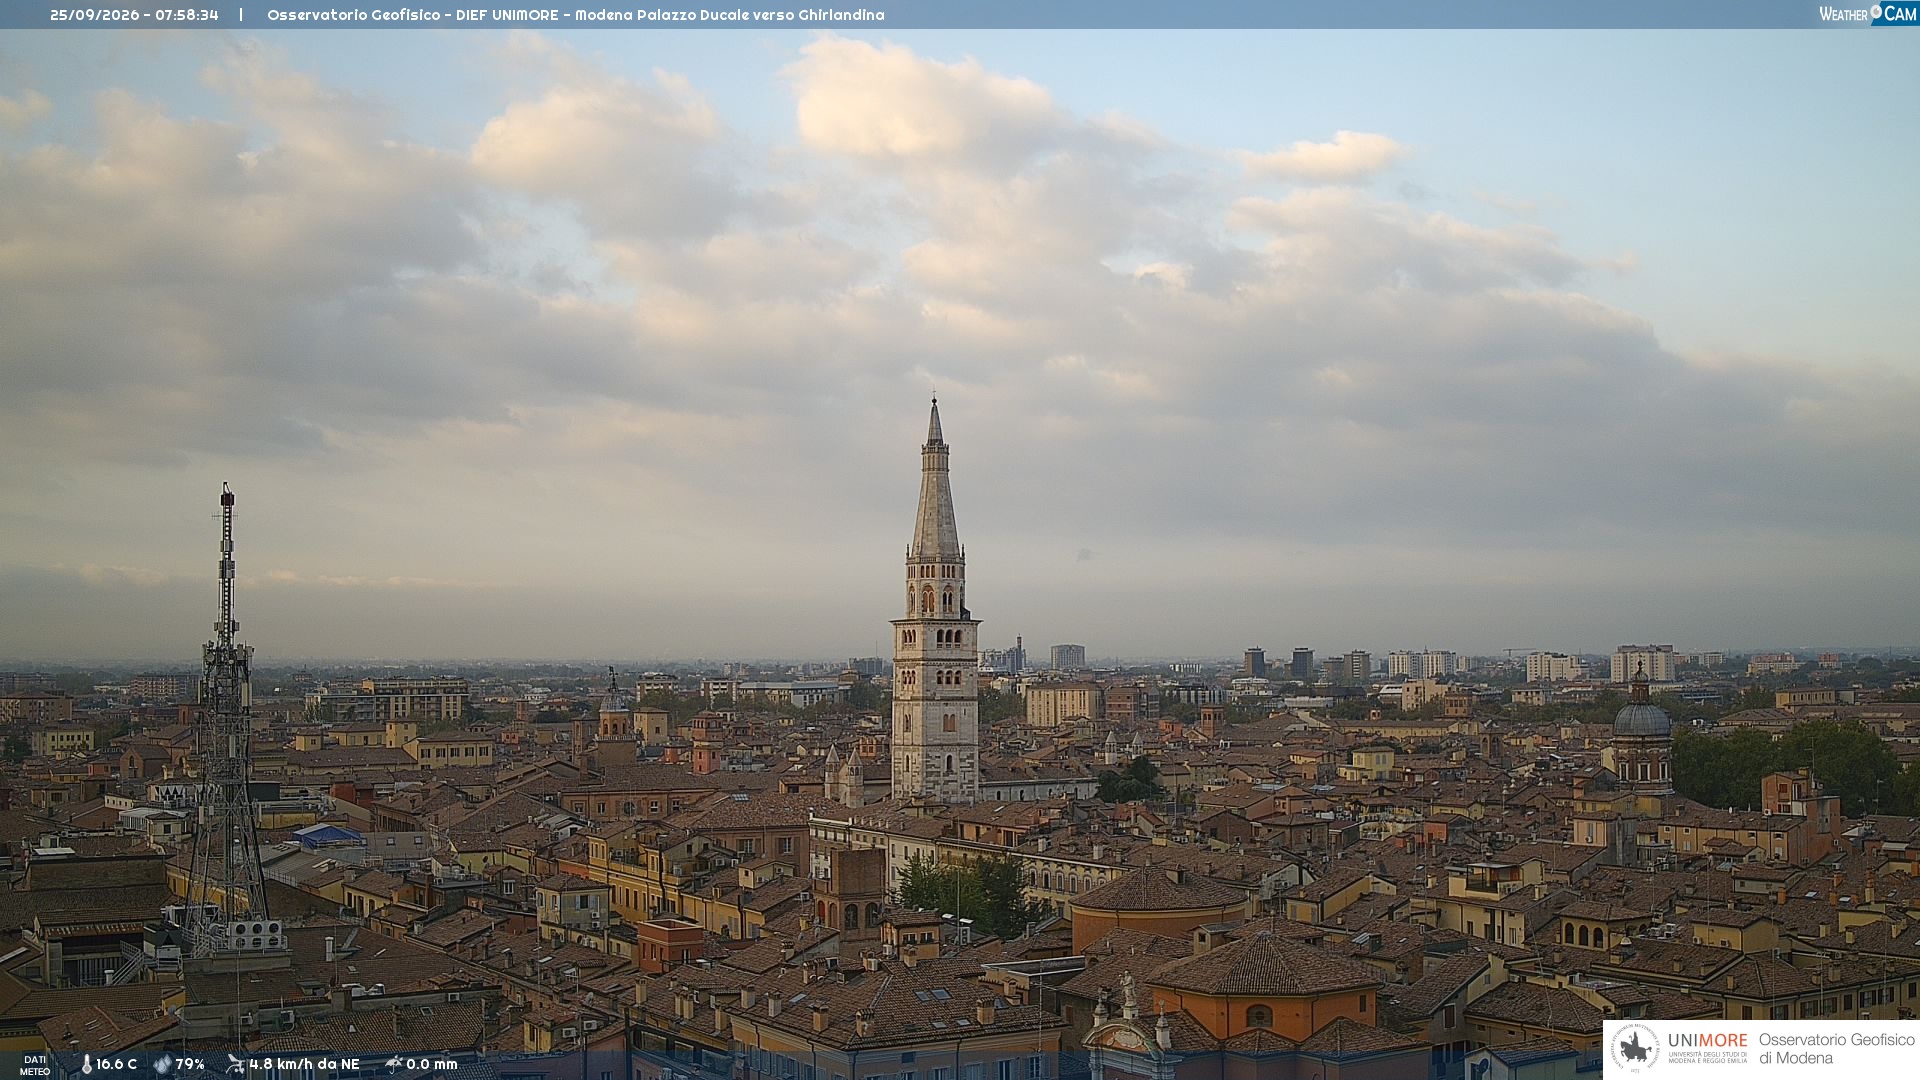Click the WeatherCam logo
1920x1080 pixels.
(1868, 13)
